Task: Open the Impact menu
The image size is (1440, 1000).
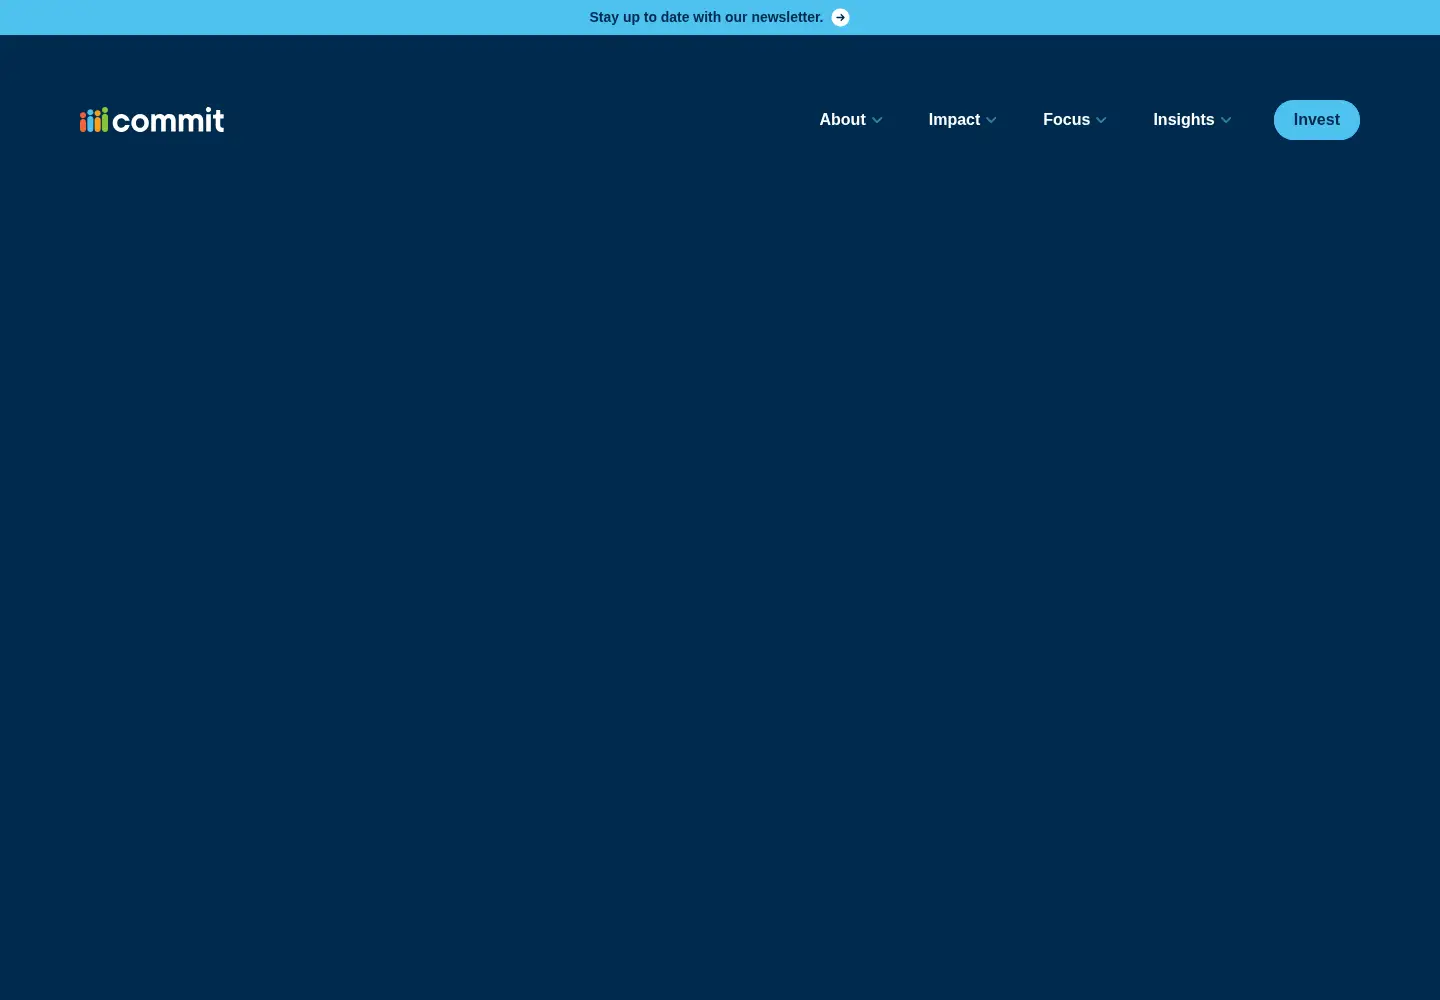Action: click(954, 120)
